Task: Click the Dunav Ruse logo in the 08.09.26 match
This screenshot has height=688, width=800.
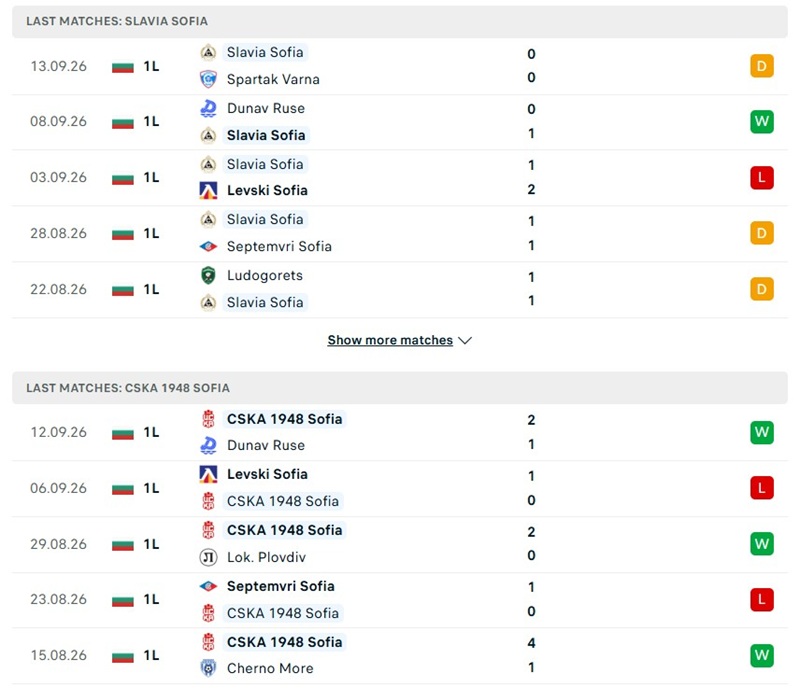Action: pos(208,108)
